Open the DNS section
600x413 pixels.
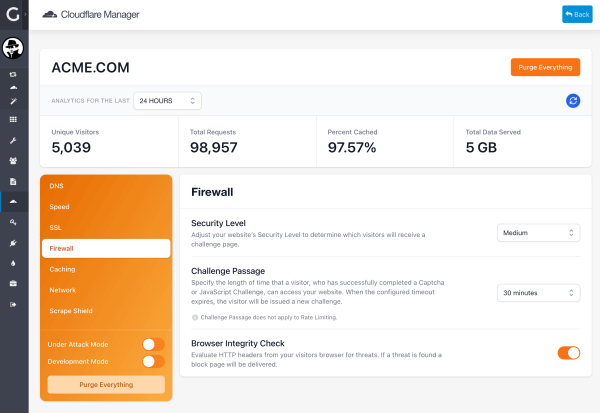(106, 186)
